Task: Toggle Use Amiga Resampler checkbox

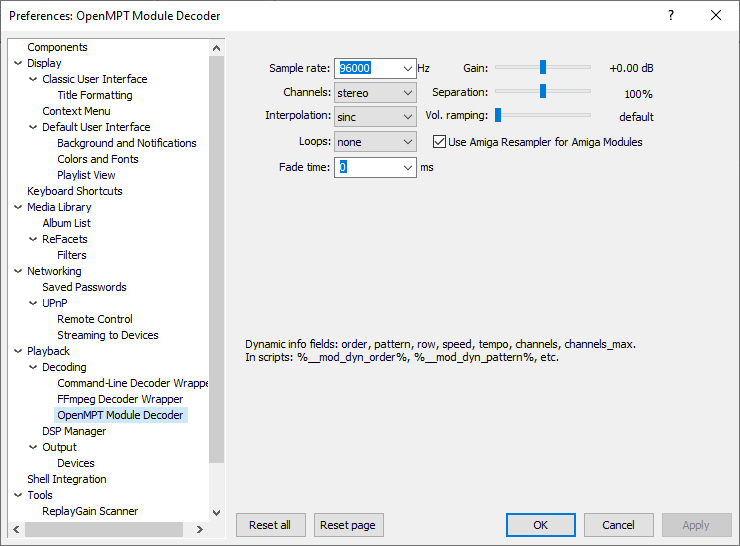Action: point(440,142)
